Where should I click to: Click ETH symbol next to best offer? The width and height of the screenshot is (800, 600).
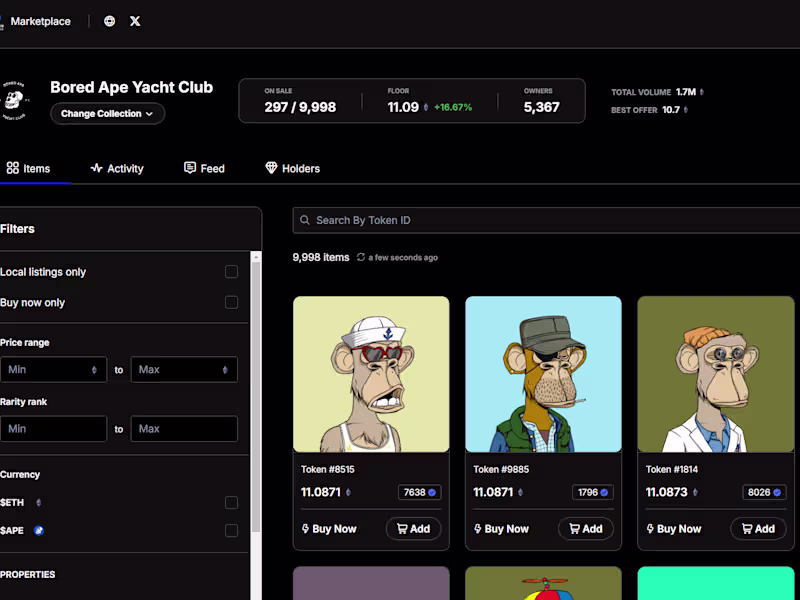pos(685,110)
